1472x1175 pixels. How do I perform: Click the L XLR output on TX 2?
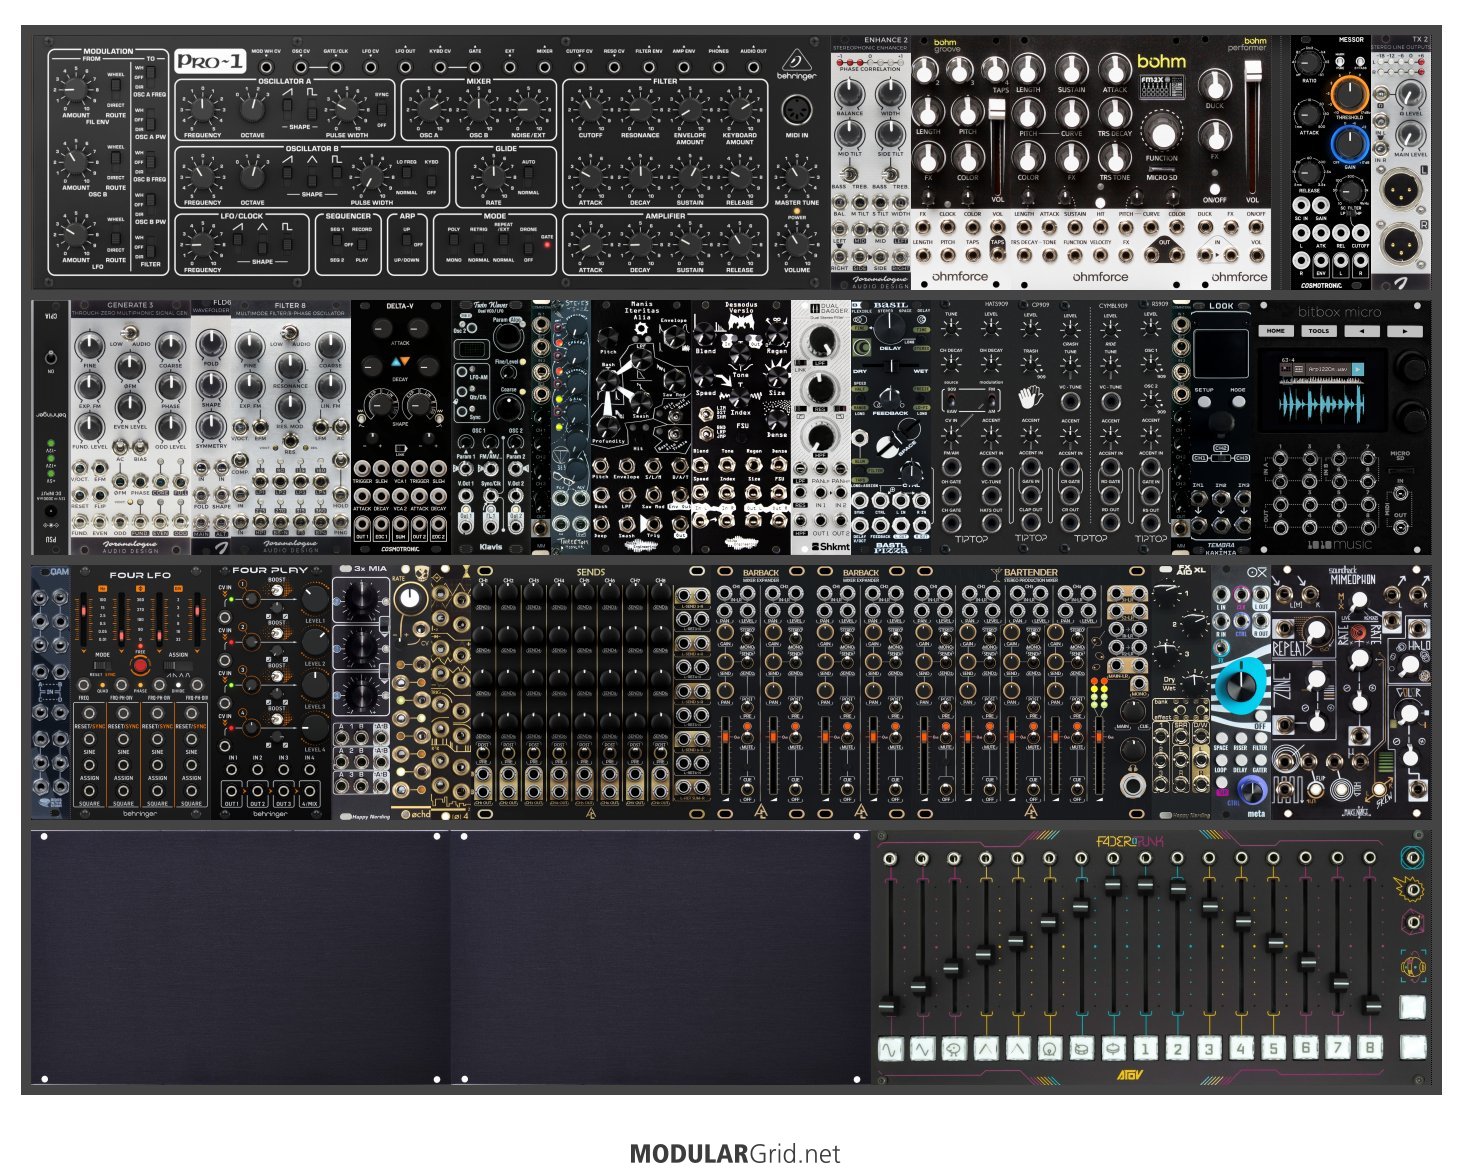[x=1403, y=189]
